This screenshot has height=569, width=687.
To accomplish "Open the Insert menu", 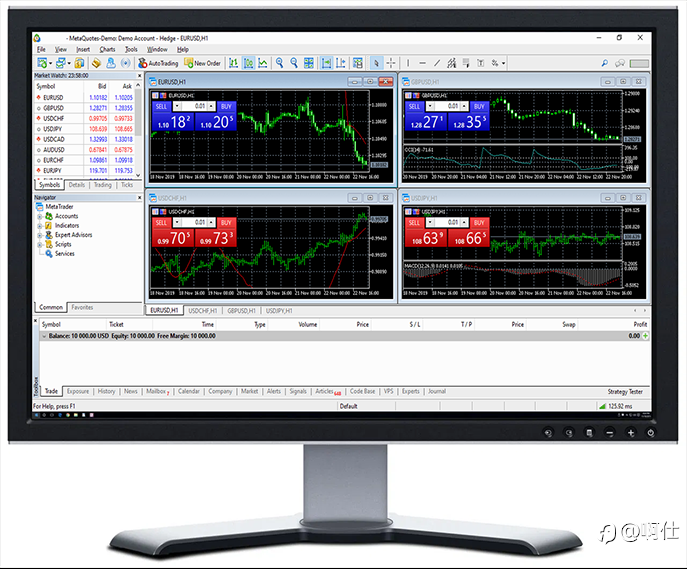I will [x=83, y=49].
